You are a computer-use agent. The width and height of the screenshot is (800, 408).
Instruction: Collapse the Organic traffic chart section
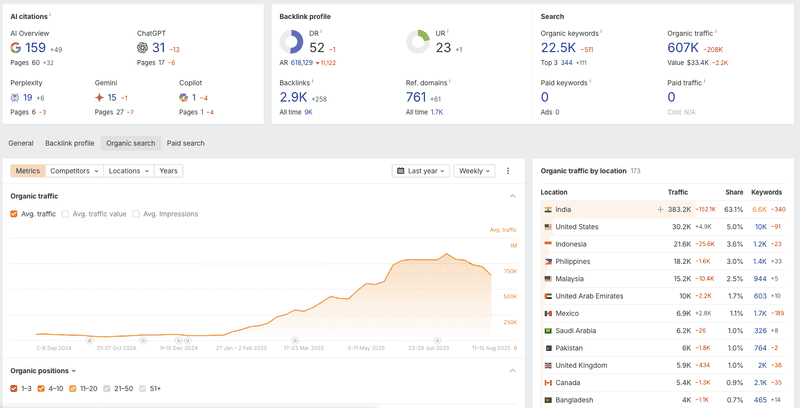[513, 196]
